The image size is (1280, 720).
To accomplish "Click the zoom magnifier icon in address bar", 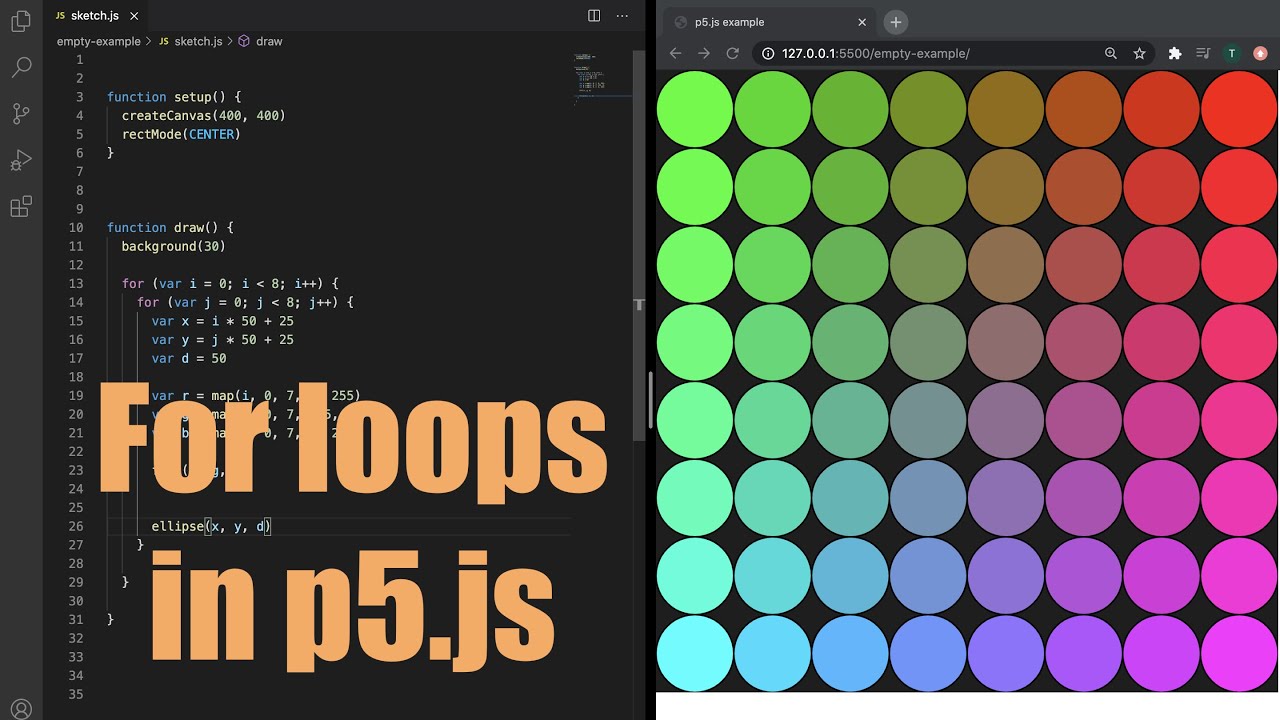I will [1110, 53].
